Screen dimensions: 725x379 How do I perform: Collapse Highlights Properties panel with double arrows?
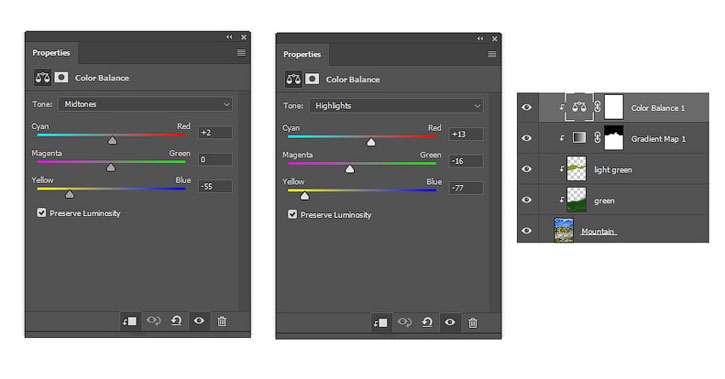[480, 38]
